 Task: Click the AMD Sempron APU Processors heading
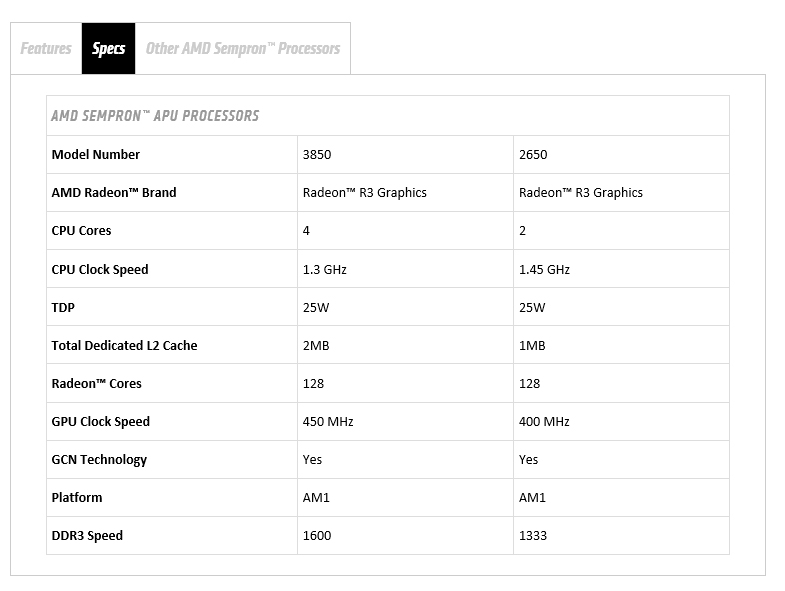(155, 116)
